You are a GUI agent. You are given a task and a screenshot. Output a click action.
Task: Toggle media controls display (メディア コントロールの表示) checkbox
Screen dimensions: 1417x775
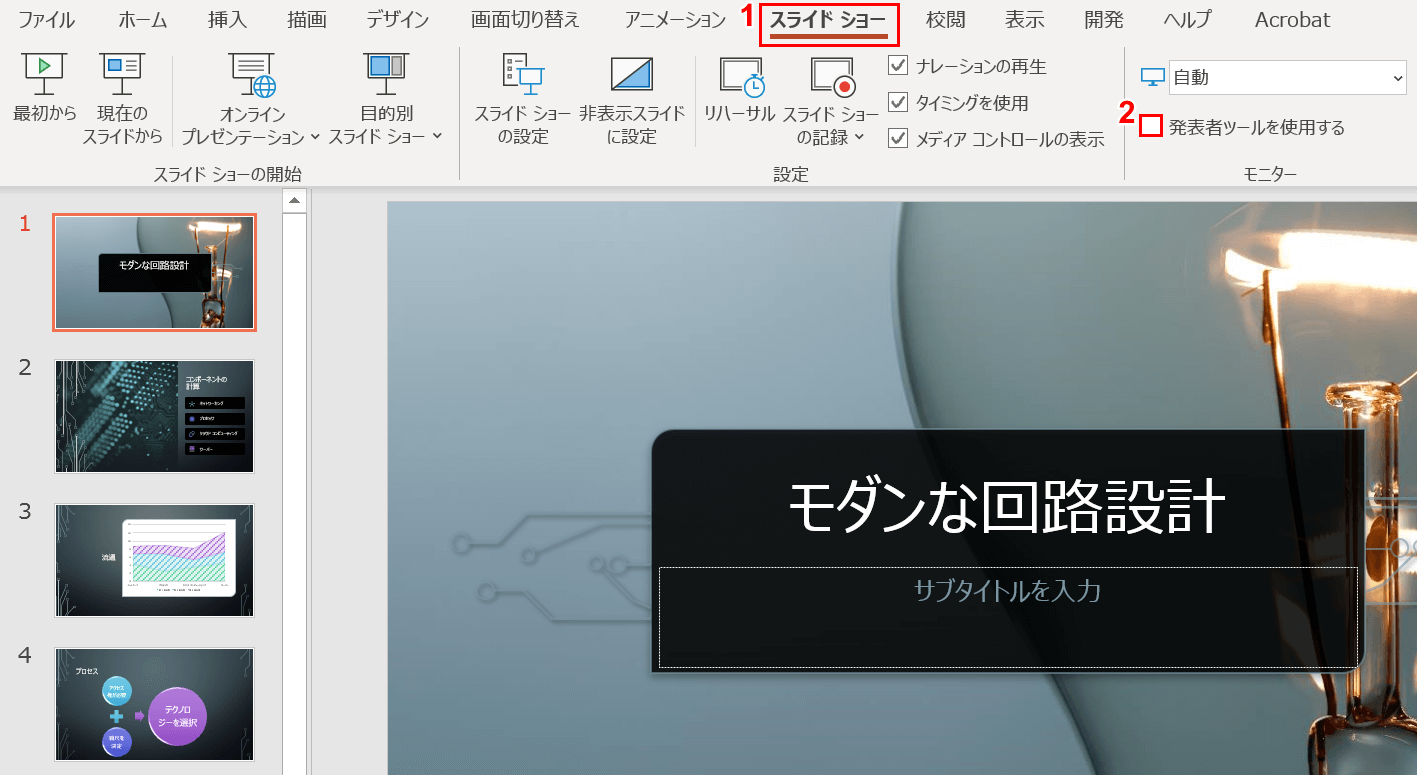tap(898, 139)
